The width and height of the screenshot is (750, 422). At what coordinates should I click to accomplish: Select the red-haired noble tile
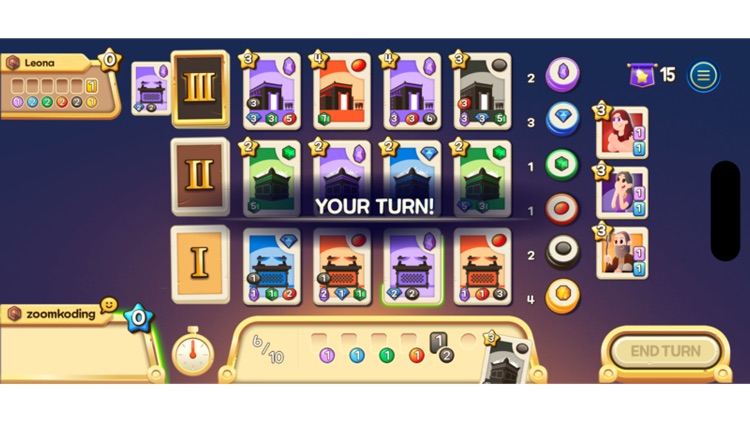click(622, 133)
